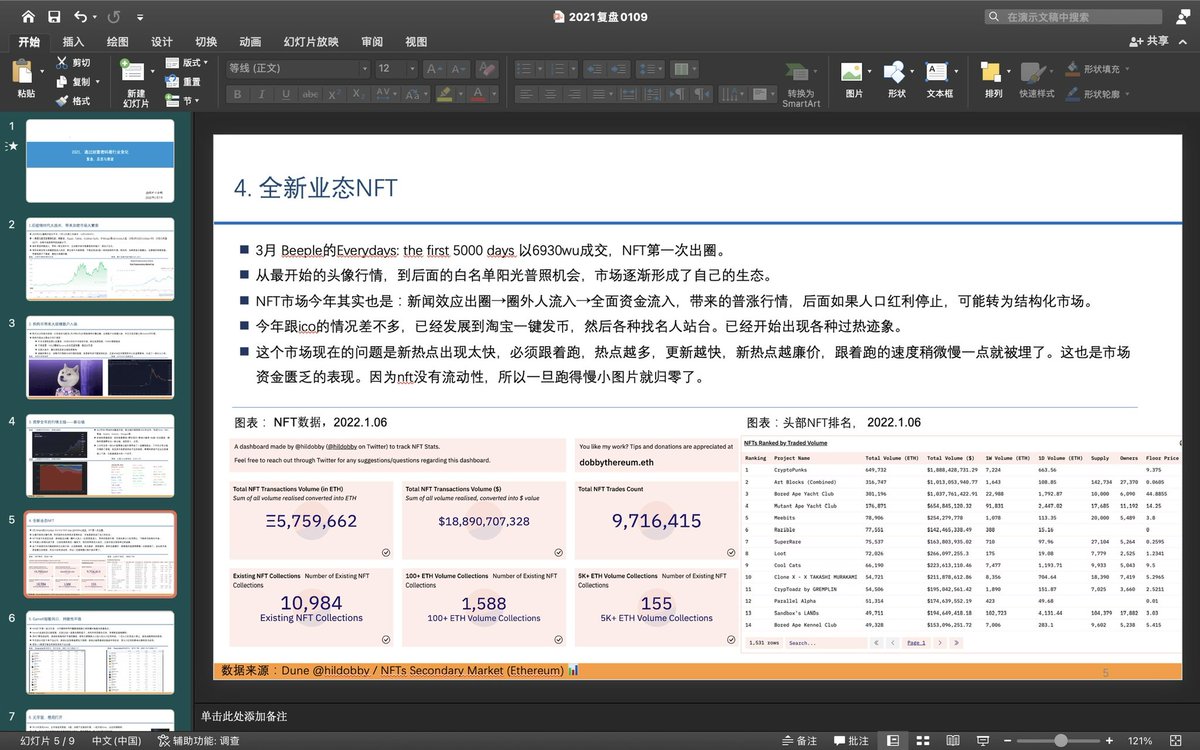Insert a 文本框 text box
The width and height of the screenshot is (1200, 750).
[x=939, y=80]
